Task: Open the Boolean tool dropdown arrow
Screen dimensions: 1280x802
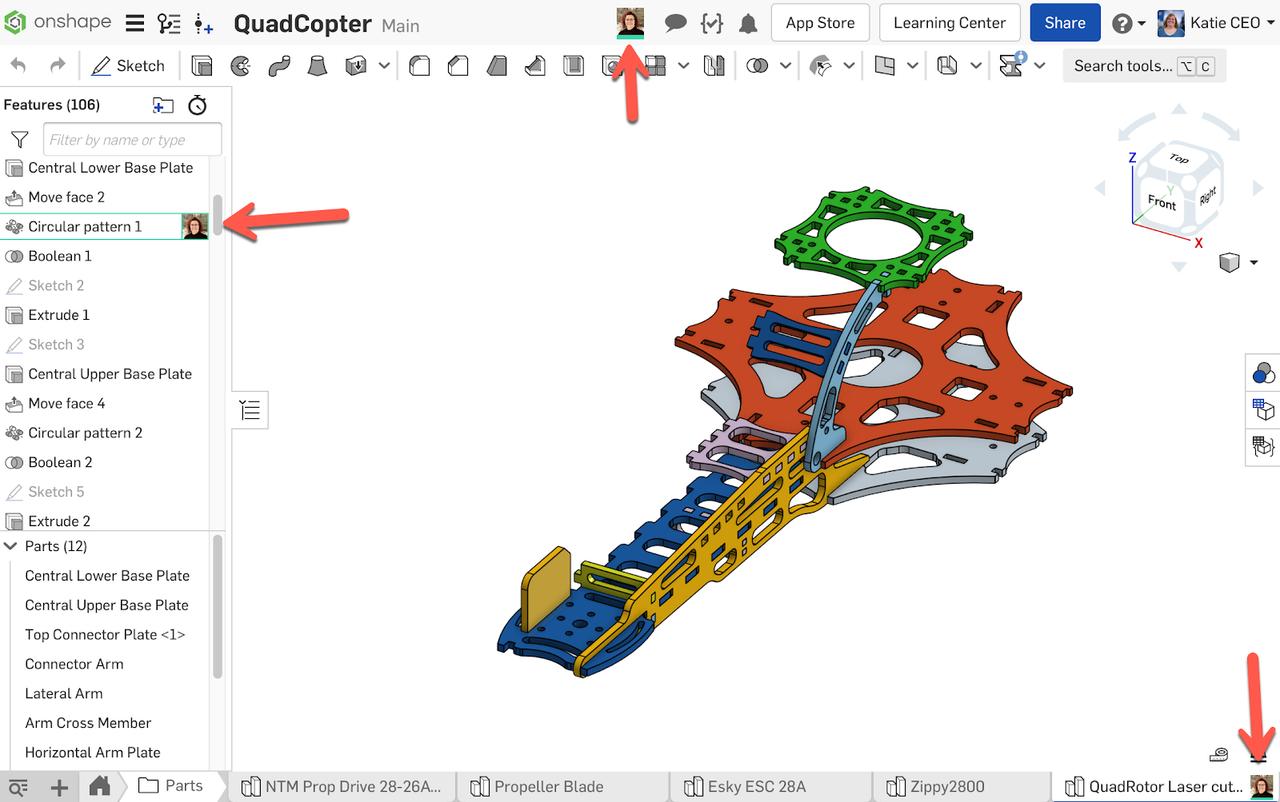Action: [x=785, y=65]
